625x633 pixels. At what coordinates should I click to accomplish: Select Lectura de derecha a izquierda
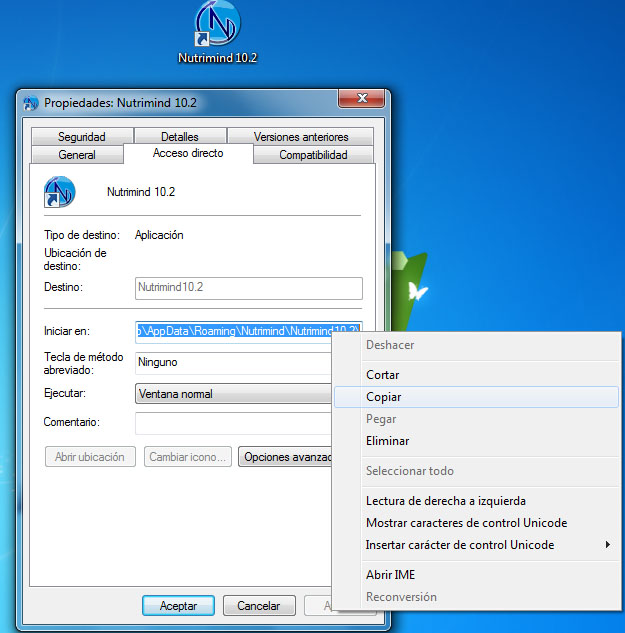[x=476, y=501]
